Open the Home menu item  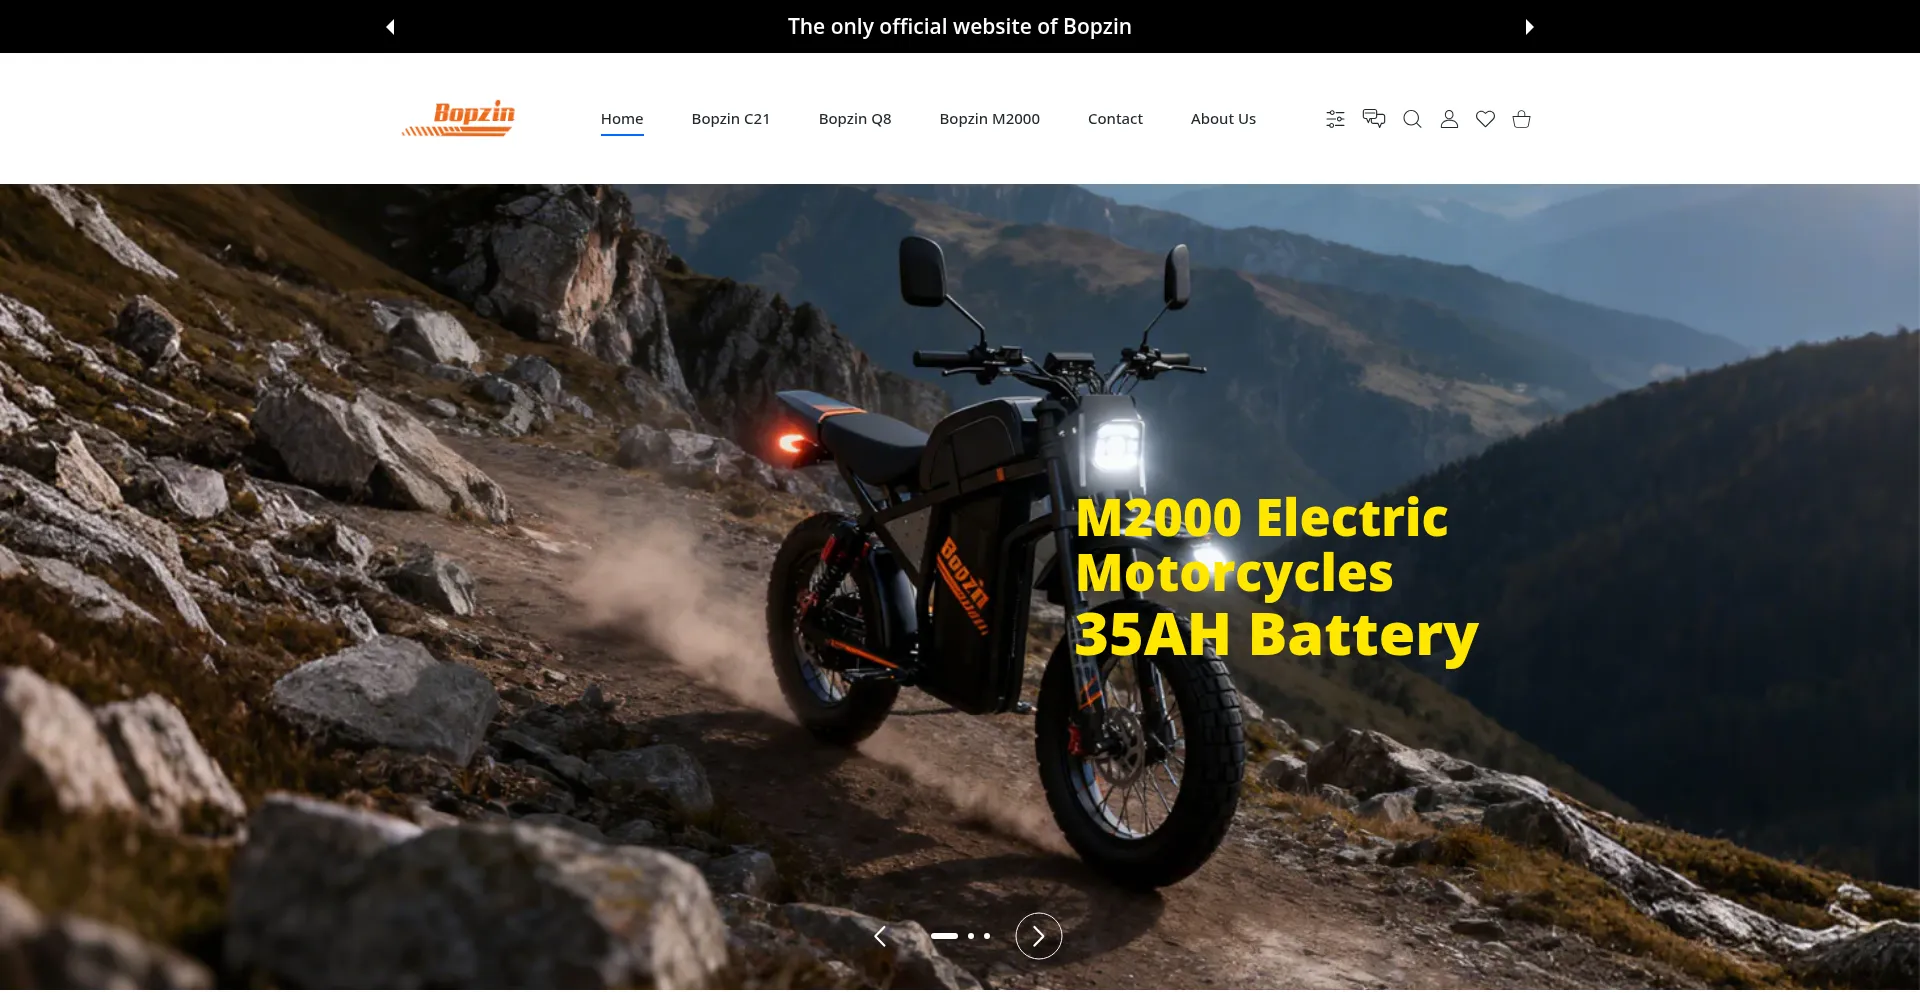click(x=622, y=119)
